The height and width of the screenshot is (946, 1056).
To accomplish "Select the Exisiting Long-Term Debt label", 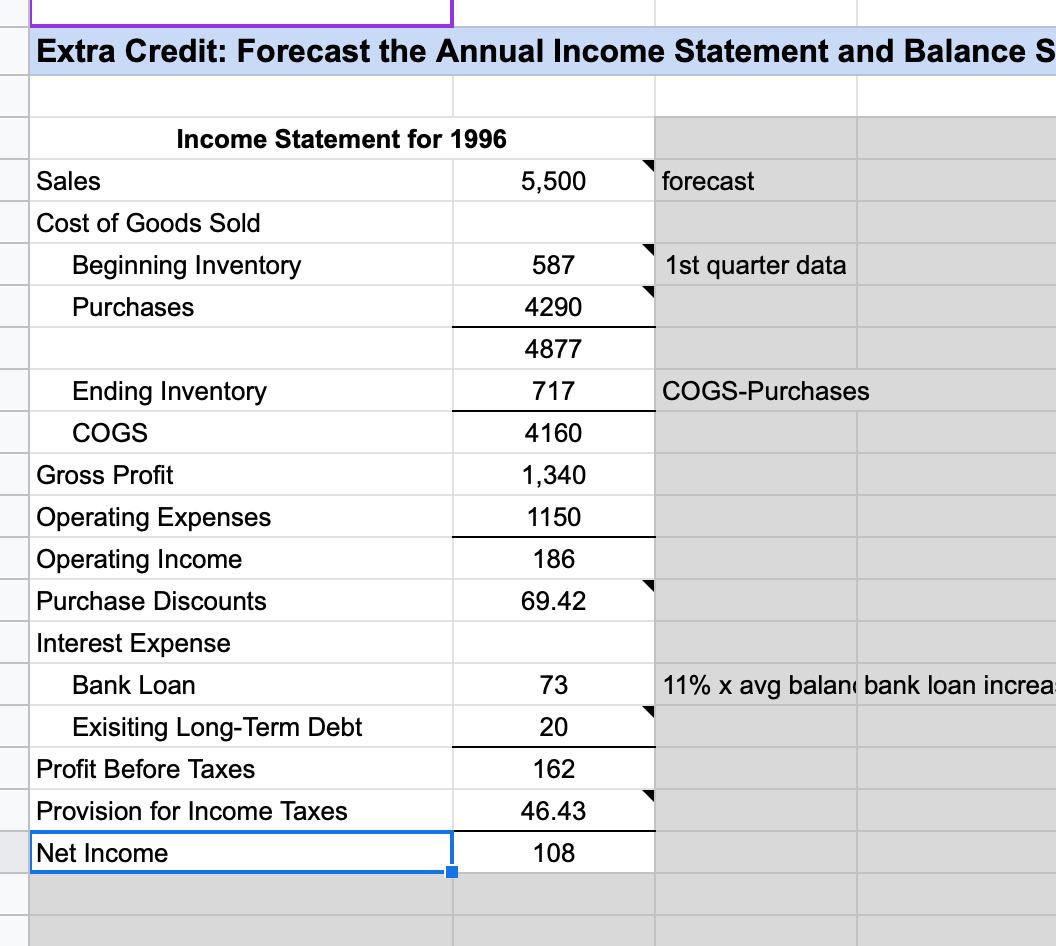I will point(241,727).
